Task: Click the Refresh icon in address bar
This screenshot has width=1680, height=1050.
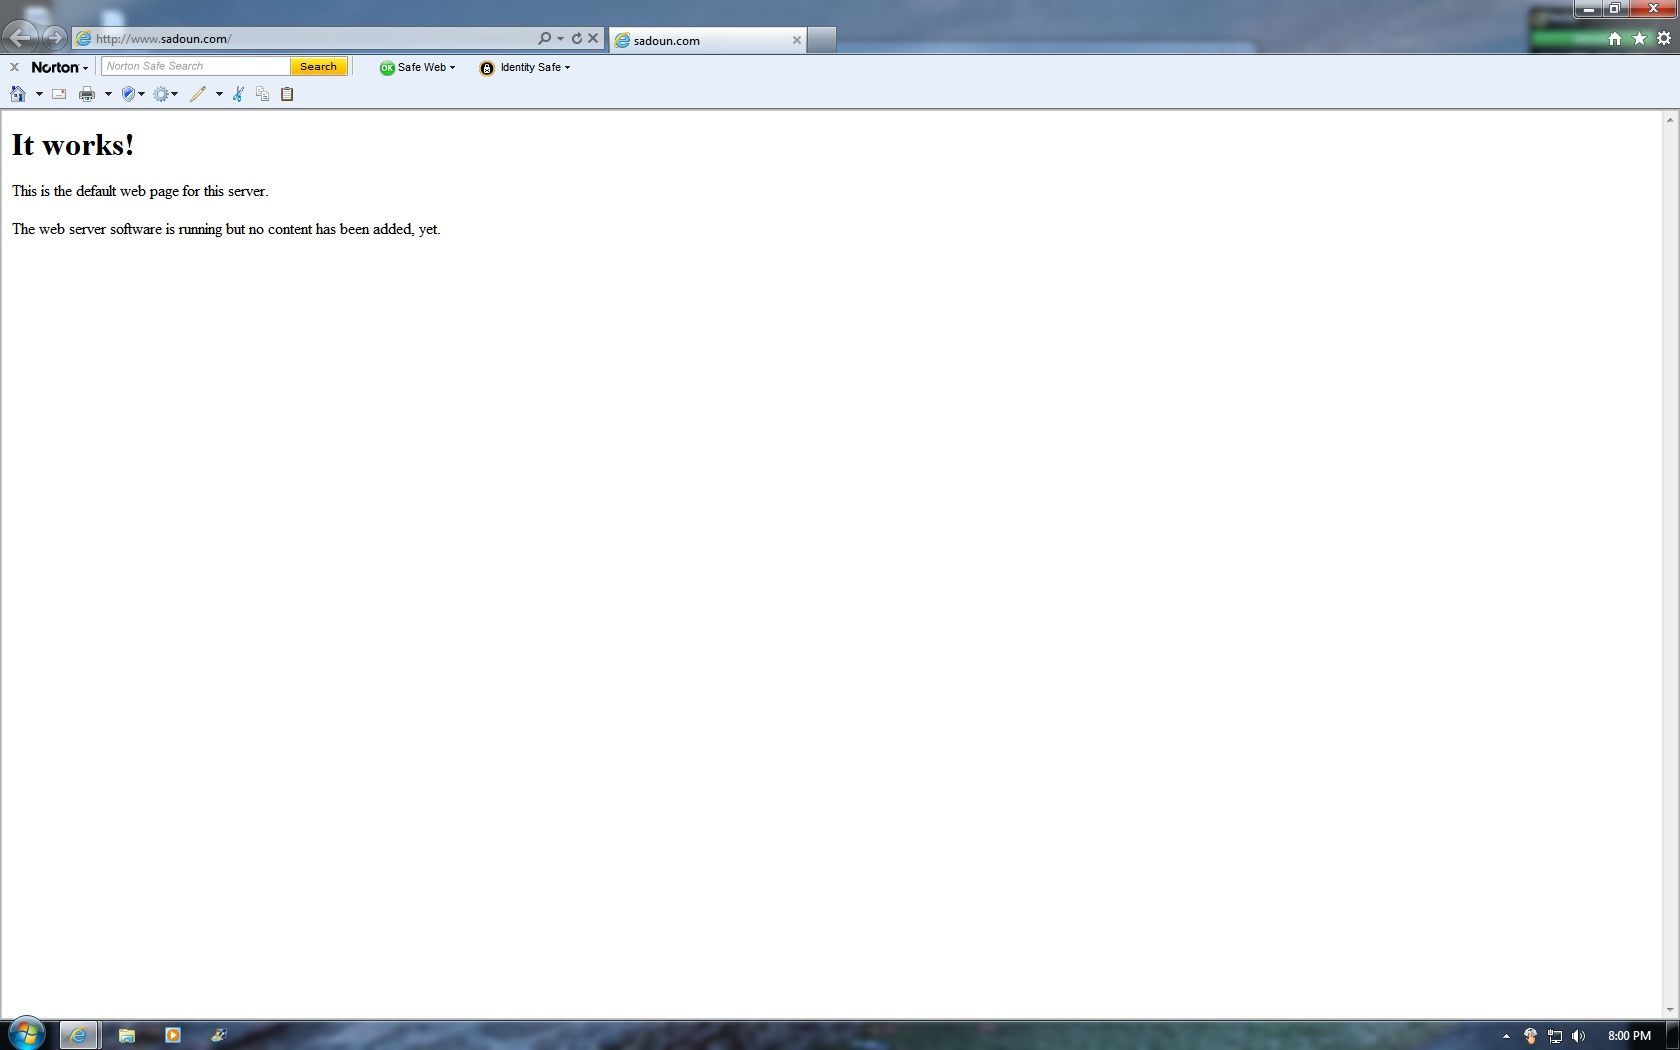Action: tap(577, 38)
